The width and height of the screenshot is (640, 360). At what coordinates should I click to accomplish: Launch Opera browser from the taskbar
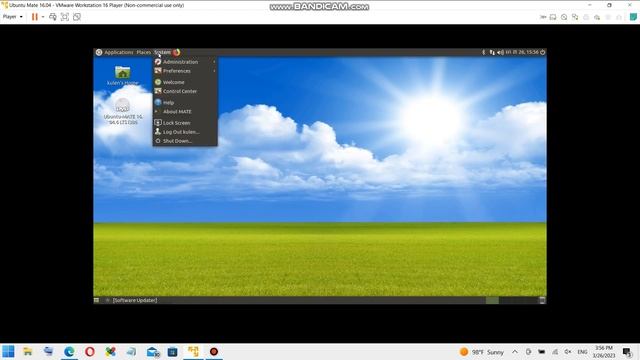90,351
